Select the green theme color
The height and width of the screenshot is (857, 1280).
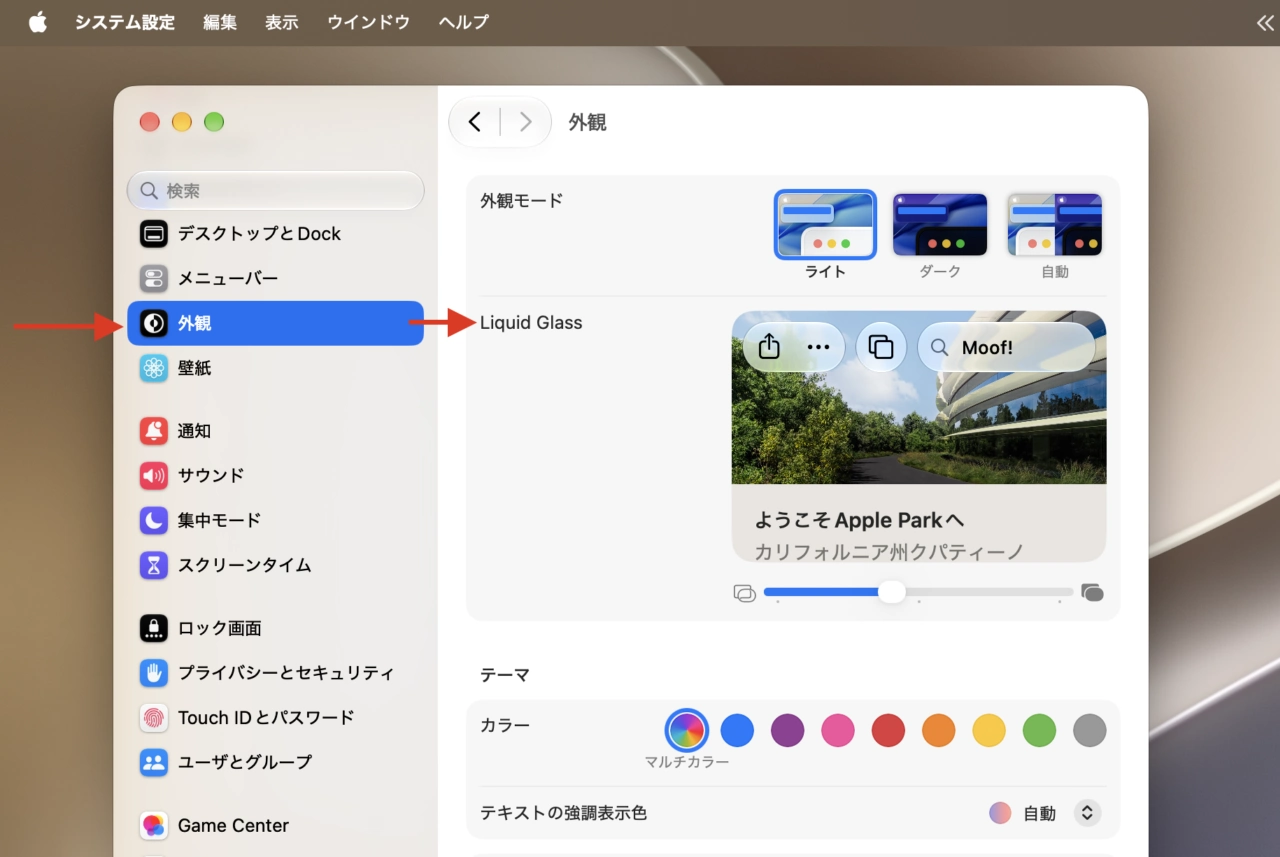point(1040,730)
